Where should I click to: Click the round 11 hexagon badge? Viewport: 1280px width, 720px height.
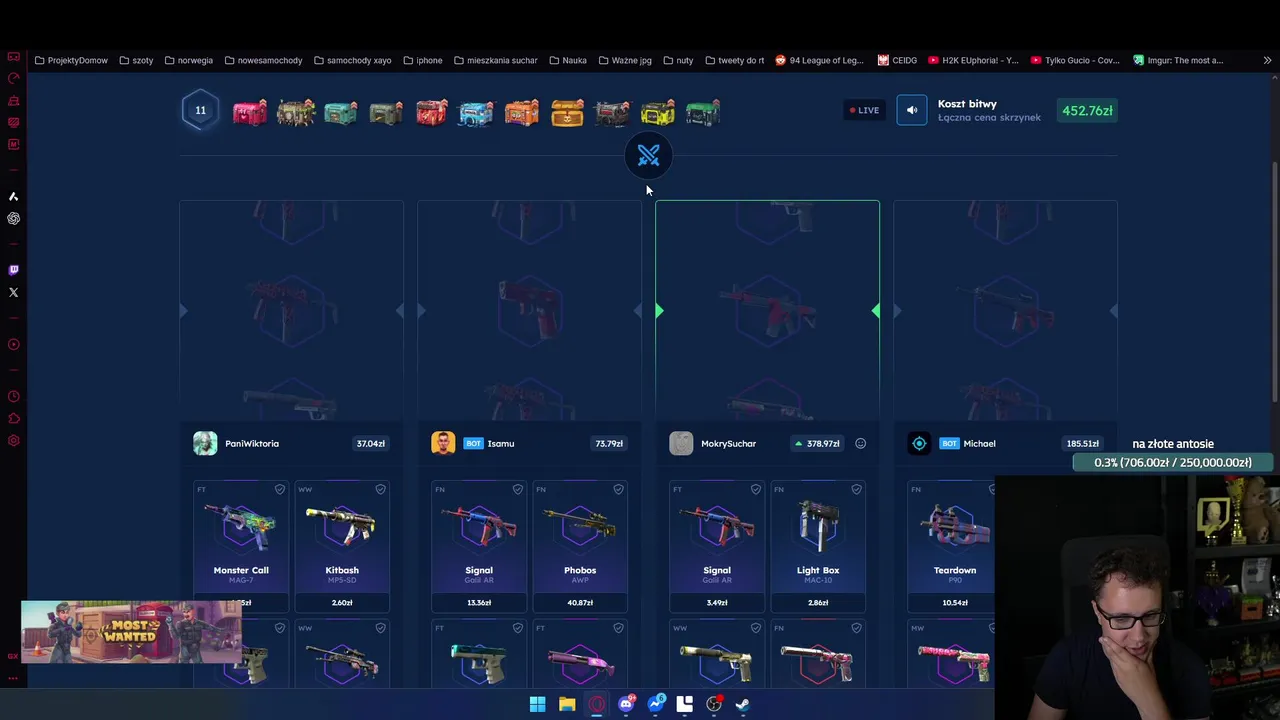[x=200, y=110]
